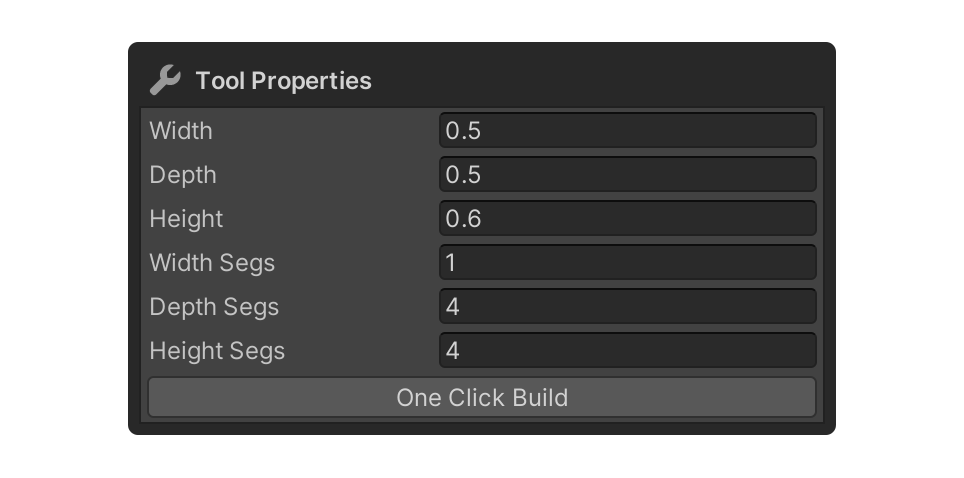Focus the Depth Segs input field
The image size is (964, 478).
coord(627,307)
